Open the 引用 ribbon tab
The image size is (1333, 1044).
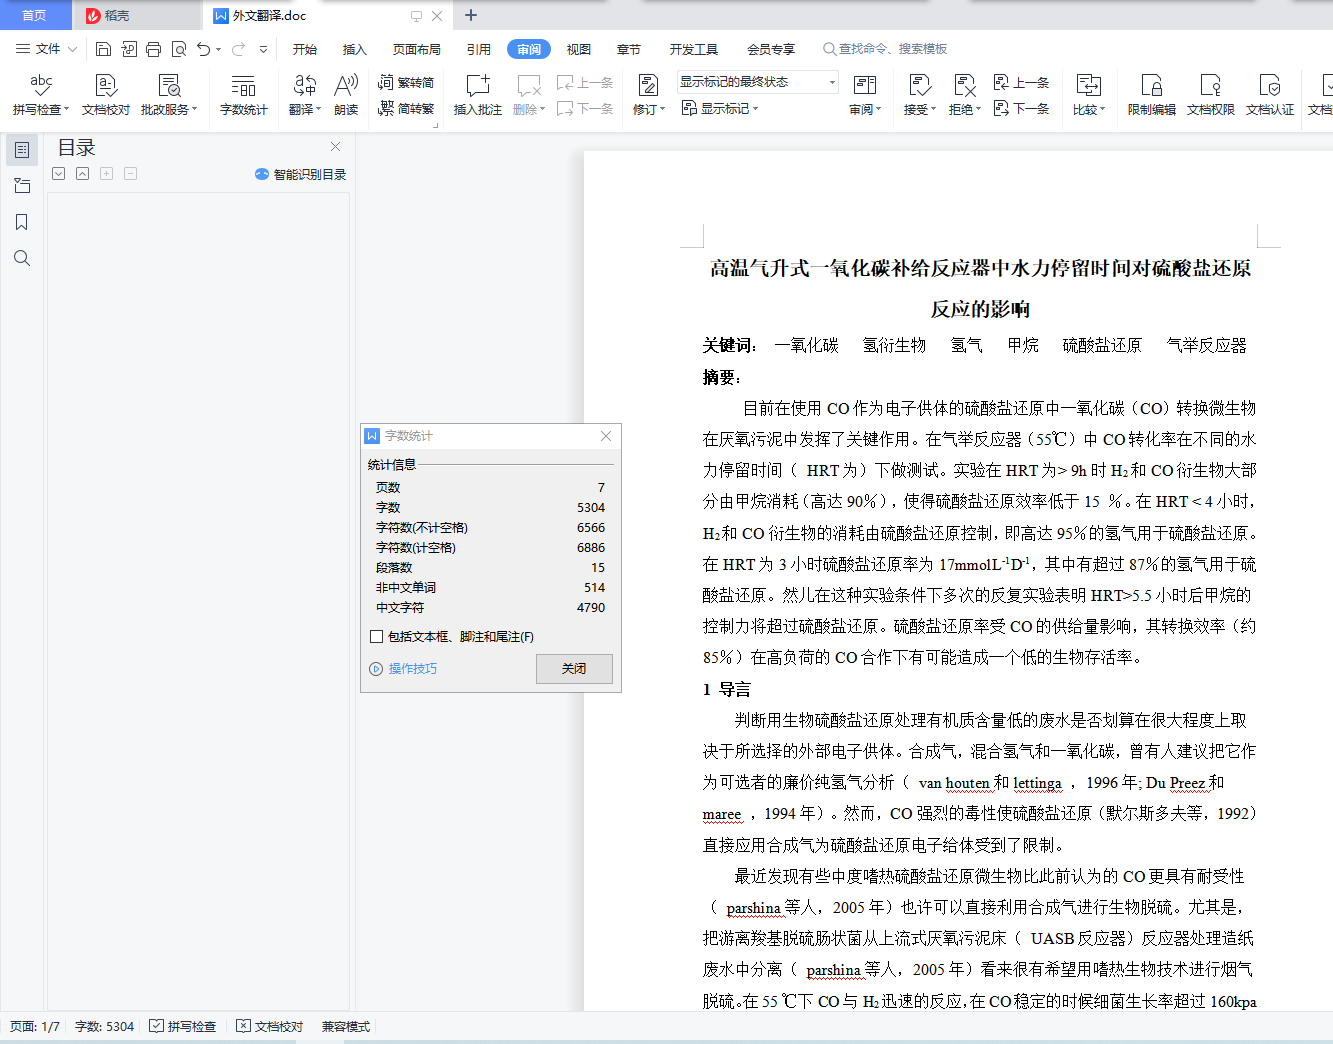pyautogui.click(x=478, y=49)
